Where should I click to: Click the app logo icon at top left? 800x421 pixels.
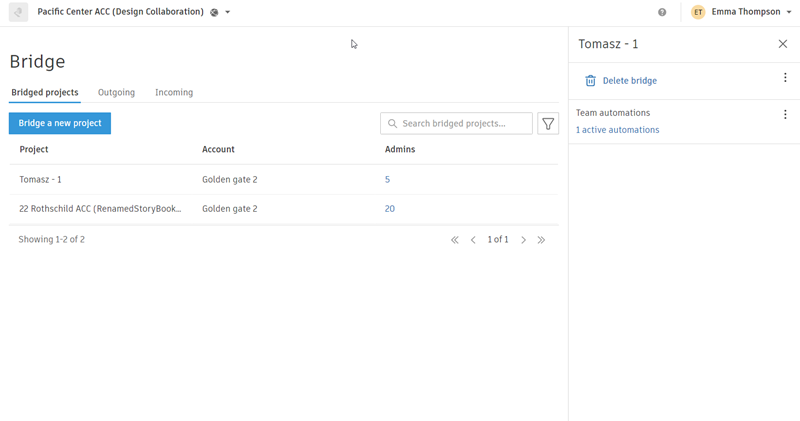point(18,13)
